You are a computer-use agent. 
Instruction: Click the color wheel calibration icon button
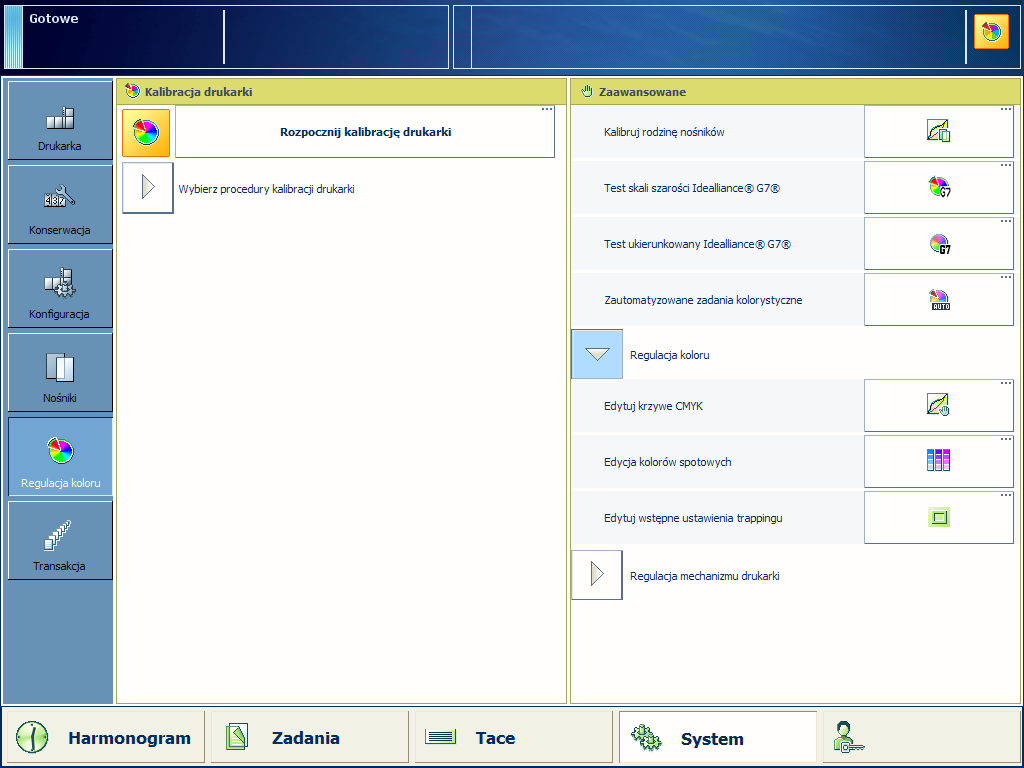[x=146, y=133]
